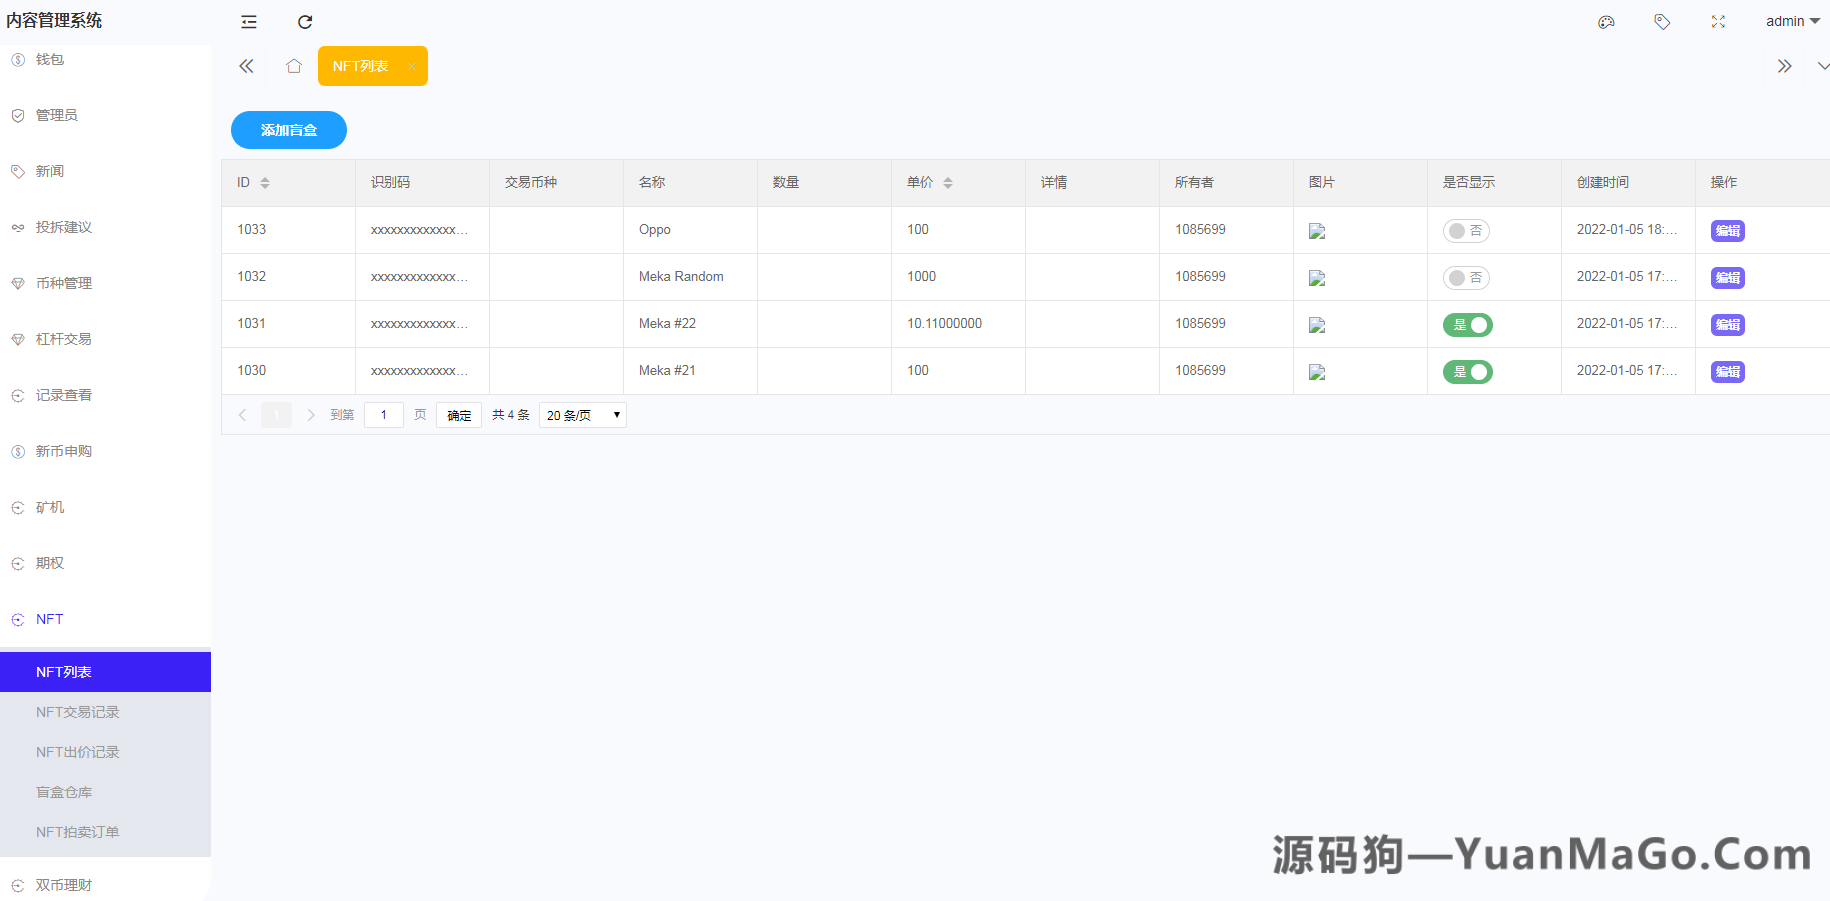This screenshot has width=1830, height=901.
Task: Click the double-left arrow to scroll tabs back
Action: click(246, 65)
